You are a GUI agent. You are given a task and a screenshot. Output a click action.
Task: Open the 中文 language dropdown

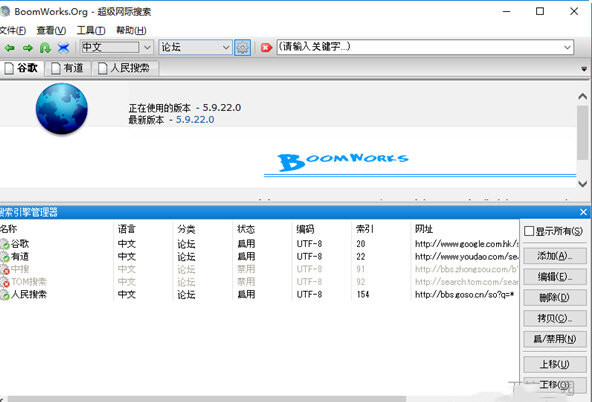(x=147, y=48)
